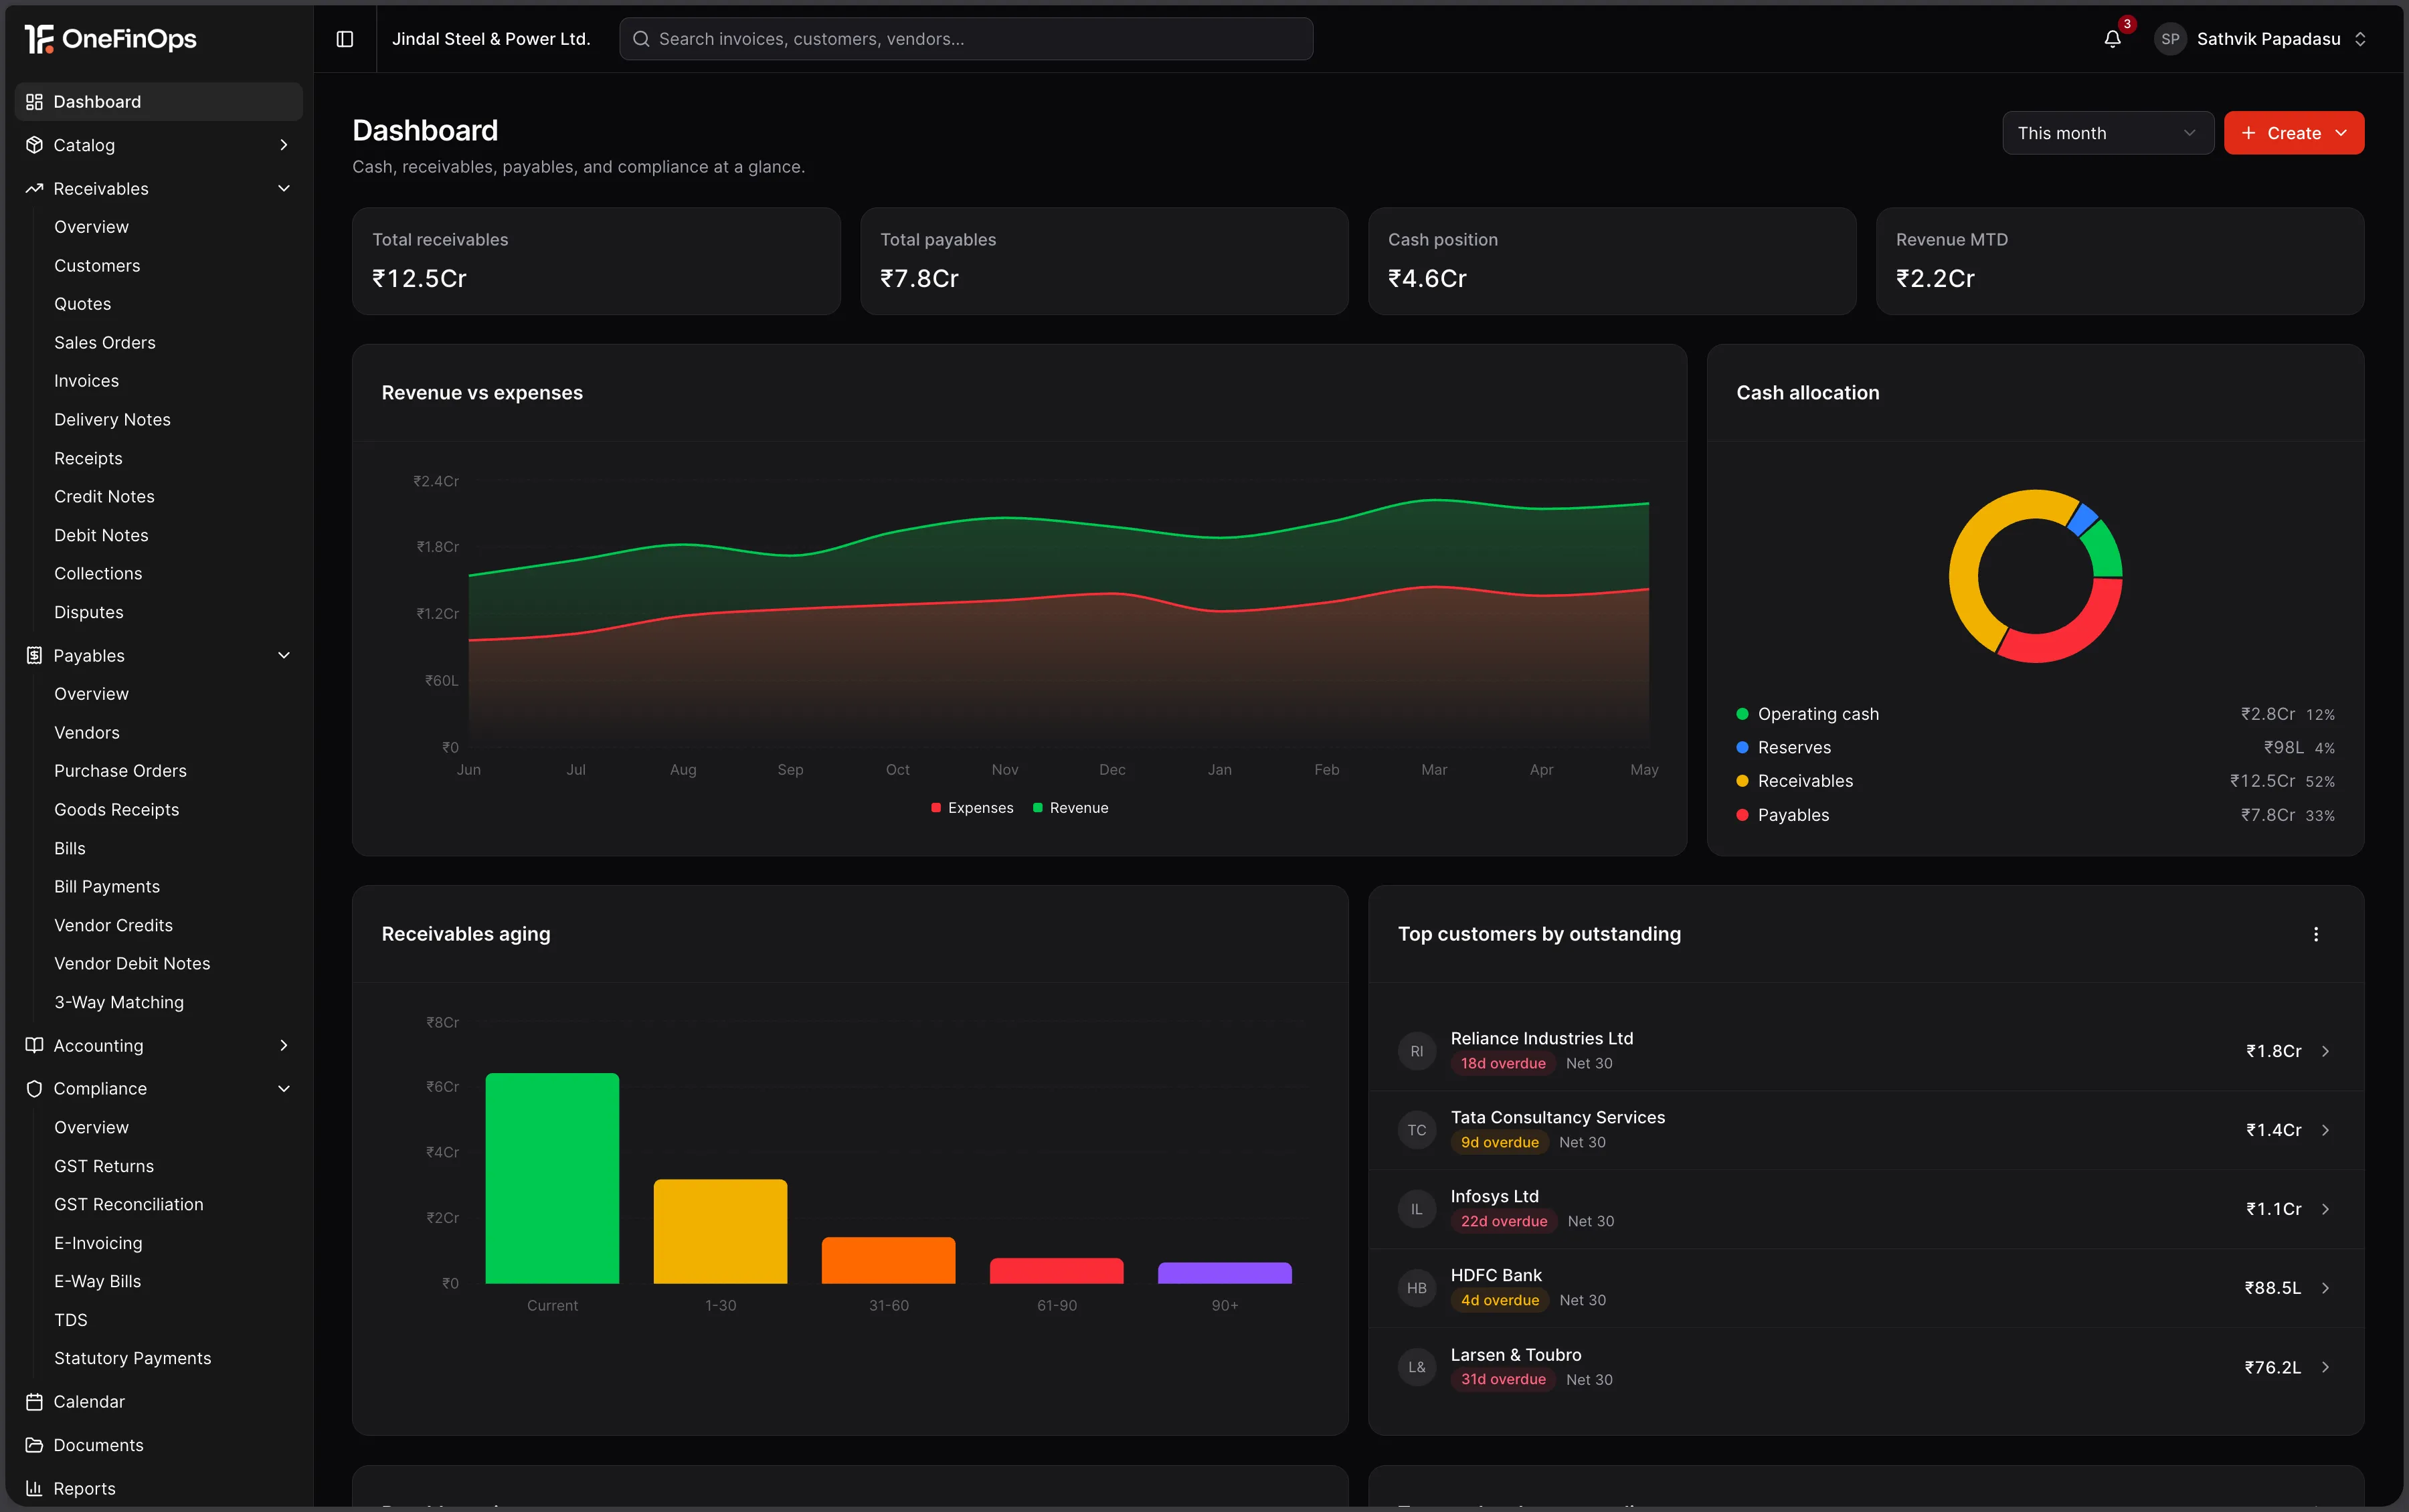Screen dimensions: 2409x1512
Task: Collapse the Compliance section chevron
Action: click(x=284, y=1089)
